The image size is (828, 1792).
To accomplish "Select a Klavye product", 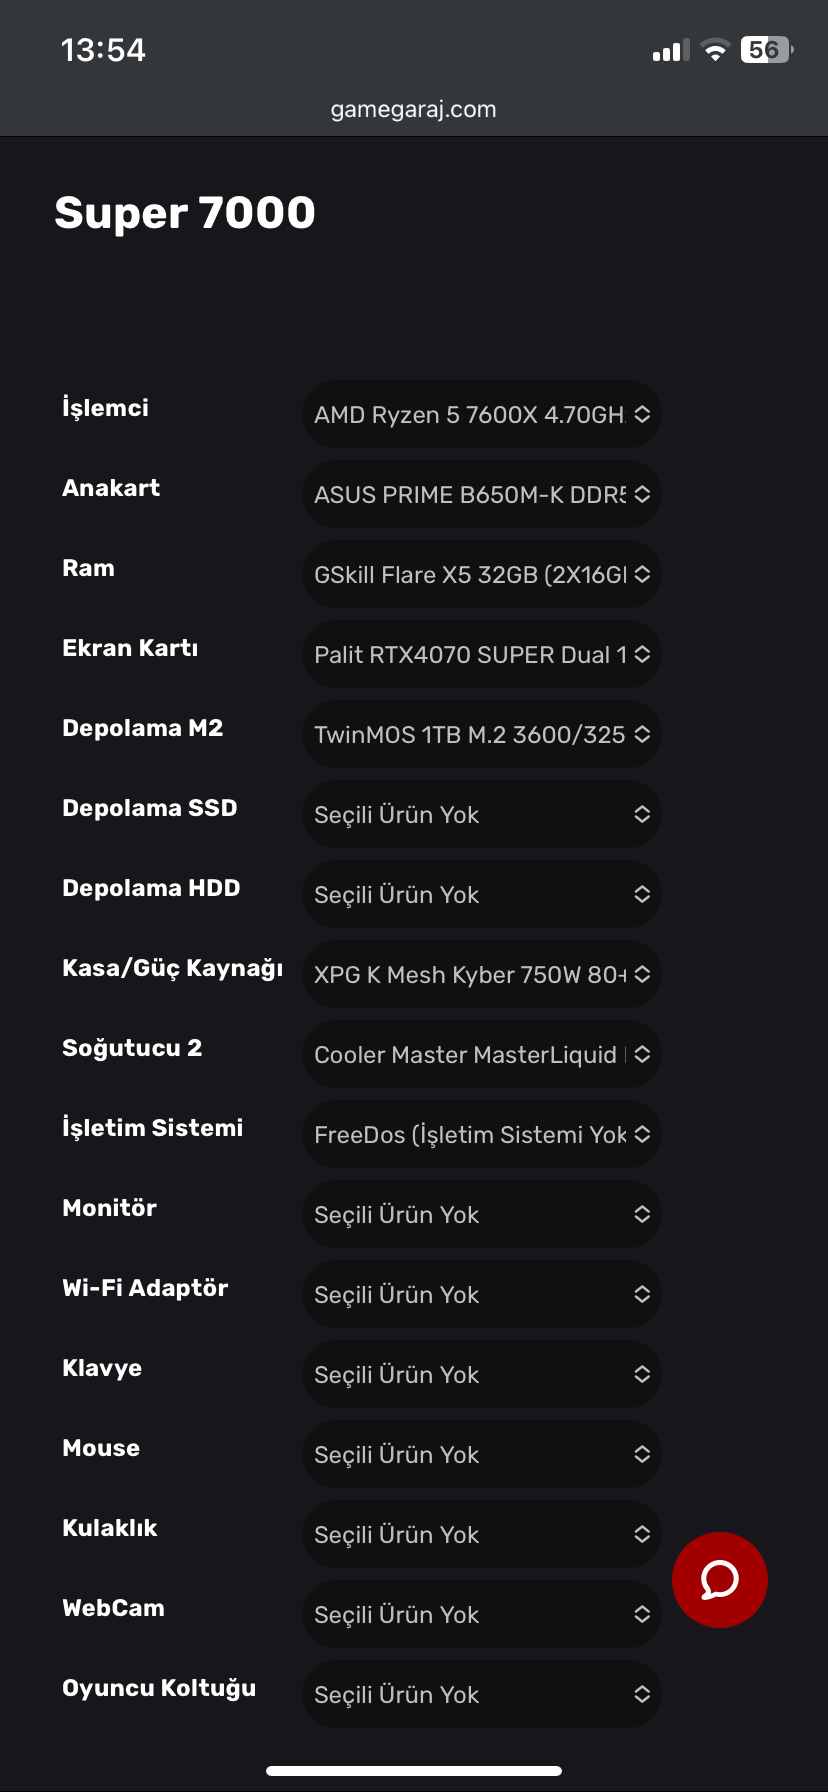I will click(481, 1374).
